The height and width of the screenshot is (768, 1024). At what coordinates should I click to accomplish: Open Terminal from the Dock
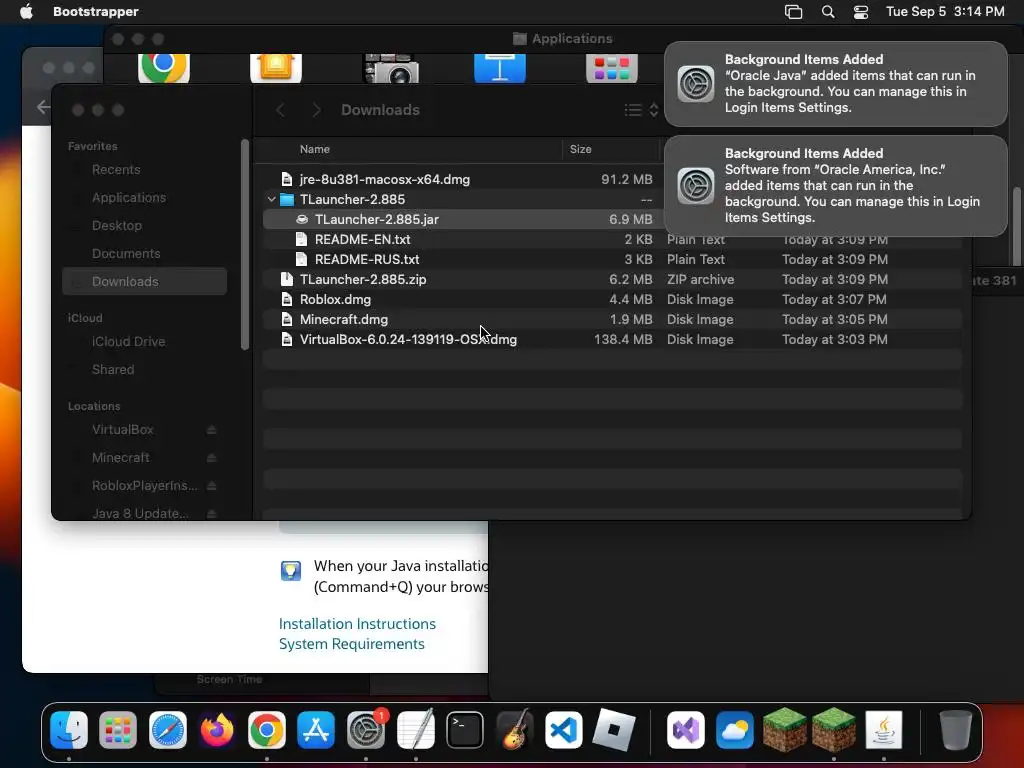pyautogui.click(x=465, y=729)
